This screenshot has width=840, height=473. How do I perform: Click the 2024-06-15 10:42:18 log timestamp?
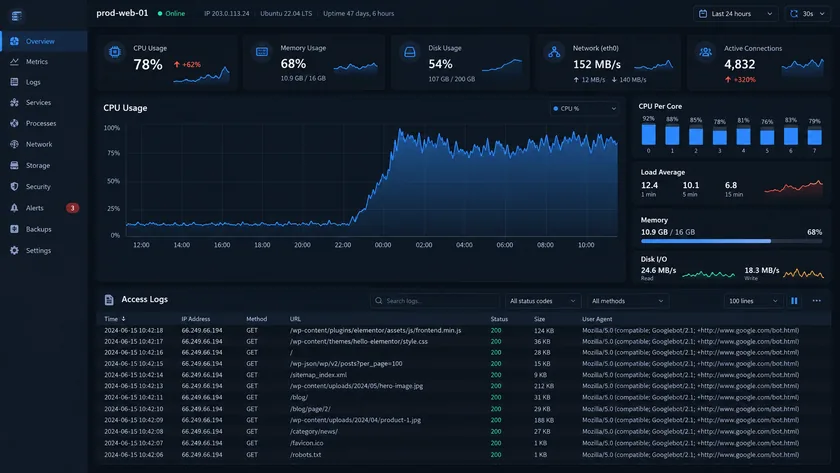coord(133,331)
